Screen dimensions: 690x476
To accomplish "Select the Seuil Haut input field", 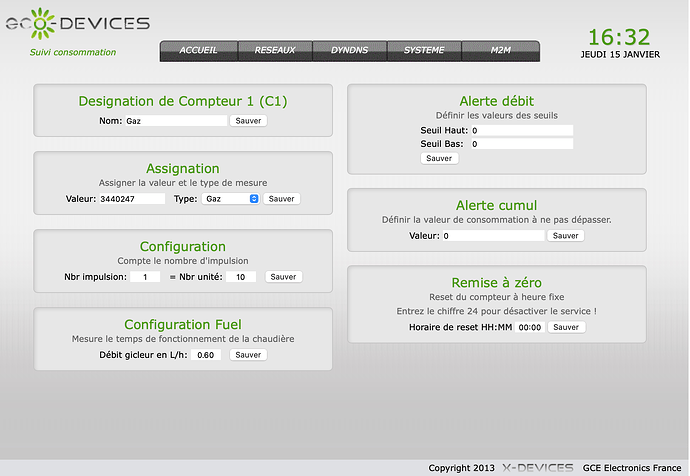I will 521,130.
